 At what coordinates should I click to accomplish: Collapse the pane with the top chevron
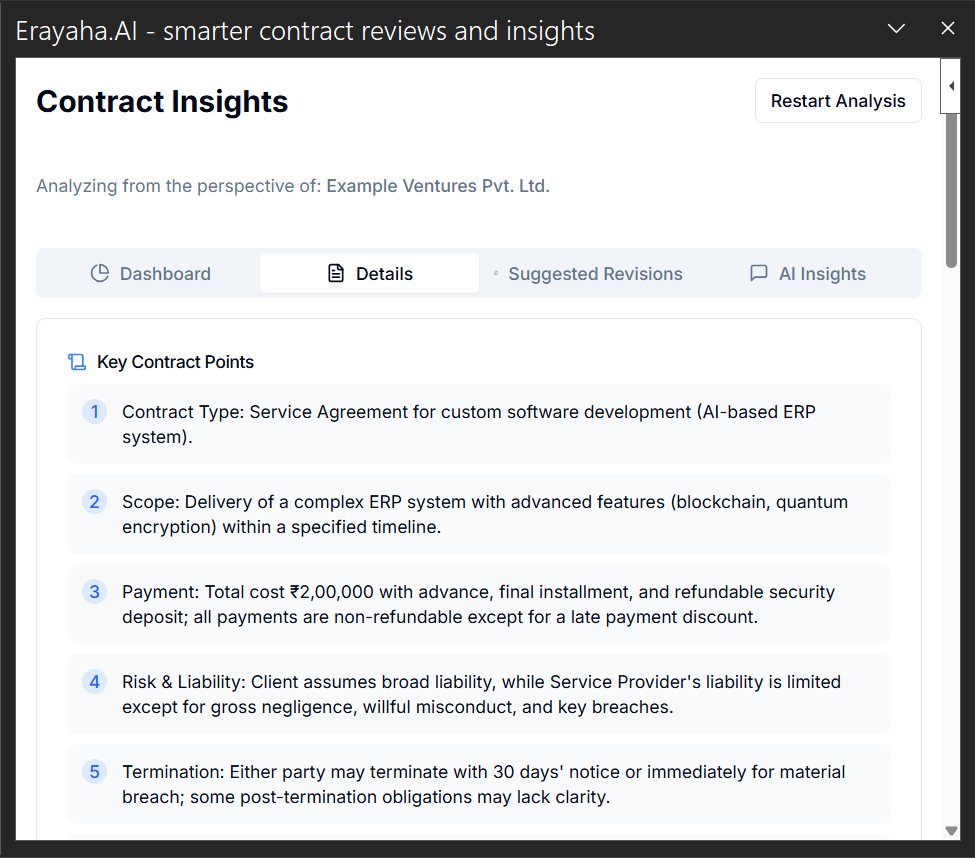896,29
